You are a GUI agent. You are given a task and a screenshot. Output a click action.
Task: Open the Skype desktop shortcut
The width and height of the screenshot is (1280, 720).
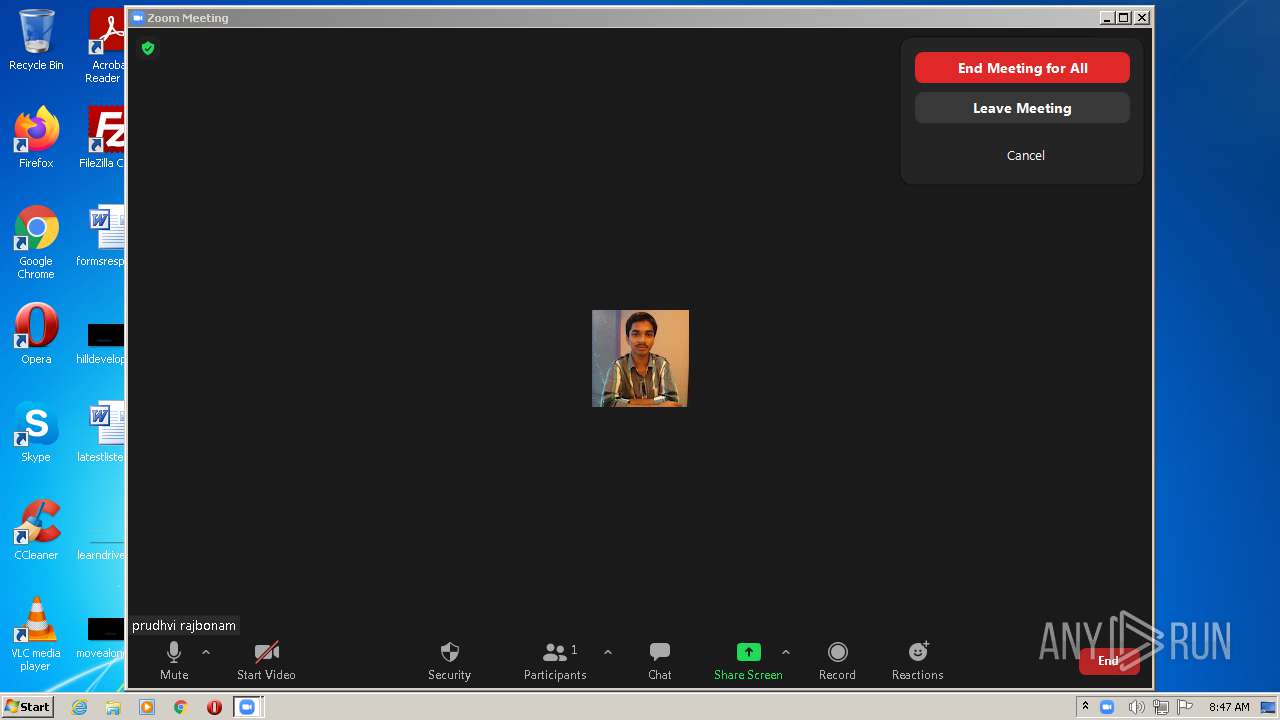tap(36, 432)
